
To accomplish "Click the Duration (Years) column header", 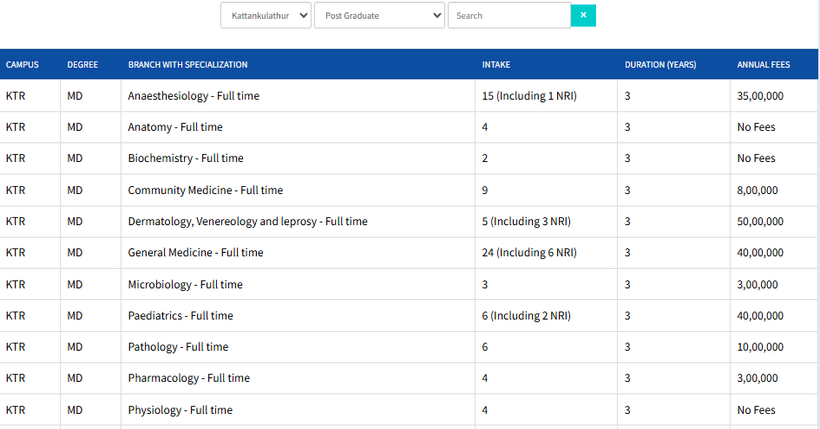I will [x=660, y=65].
